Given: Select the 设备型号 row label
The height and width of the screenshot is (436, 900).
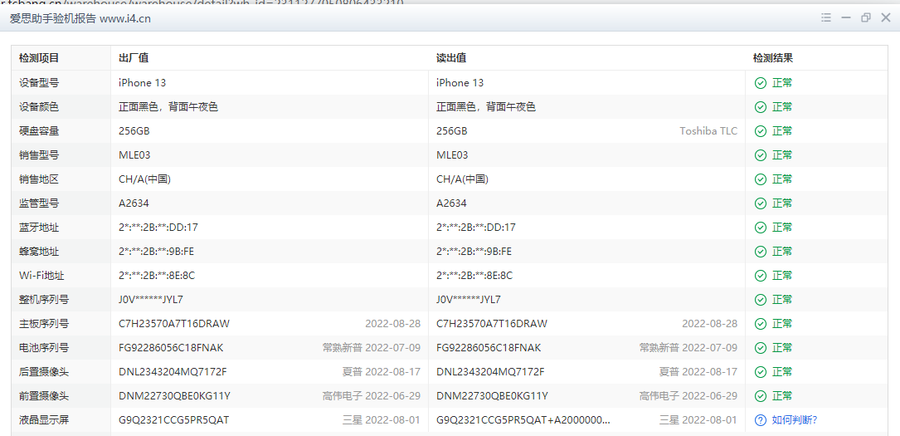Looking at the screenshot, I should (39, 83).
